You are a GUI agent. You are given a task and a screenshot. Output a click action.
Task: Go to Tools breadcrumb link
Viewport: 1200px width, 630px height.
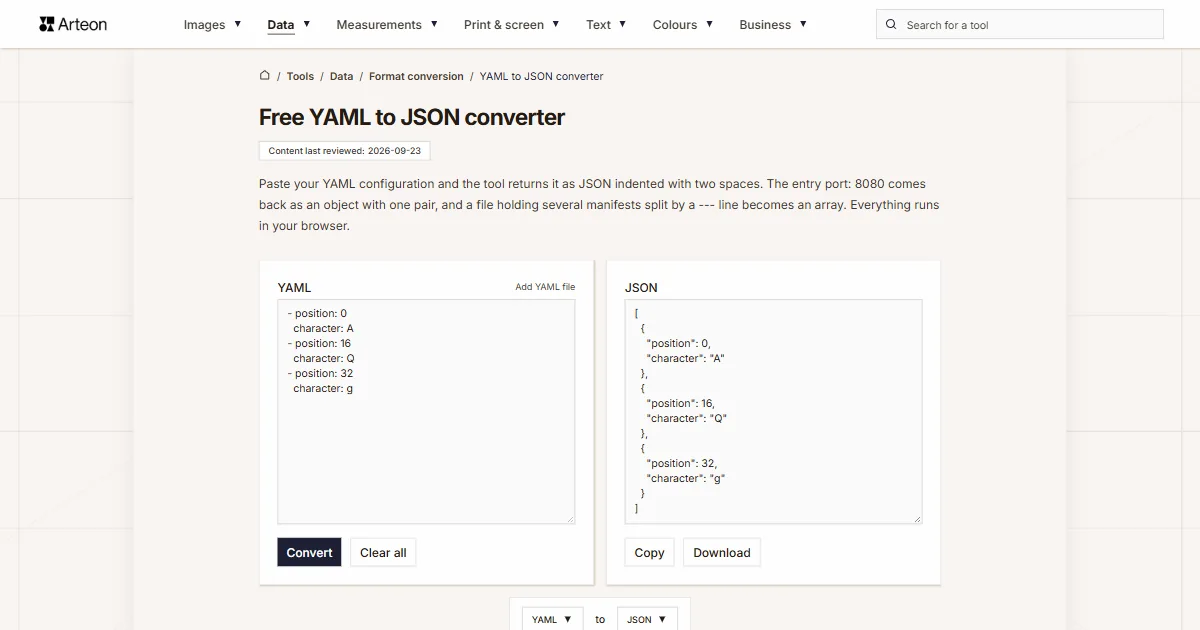coord(300,76)
